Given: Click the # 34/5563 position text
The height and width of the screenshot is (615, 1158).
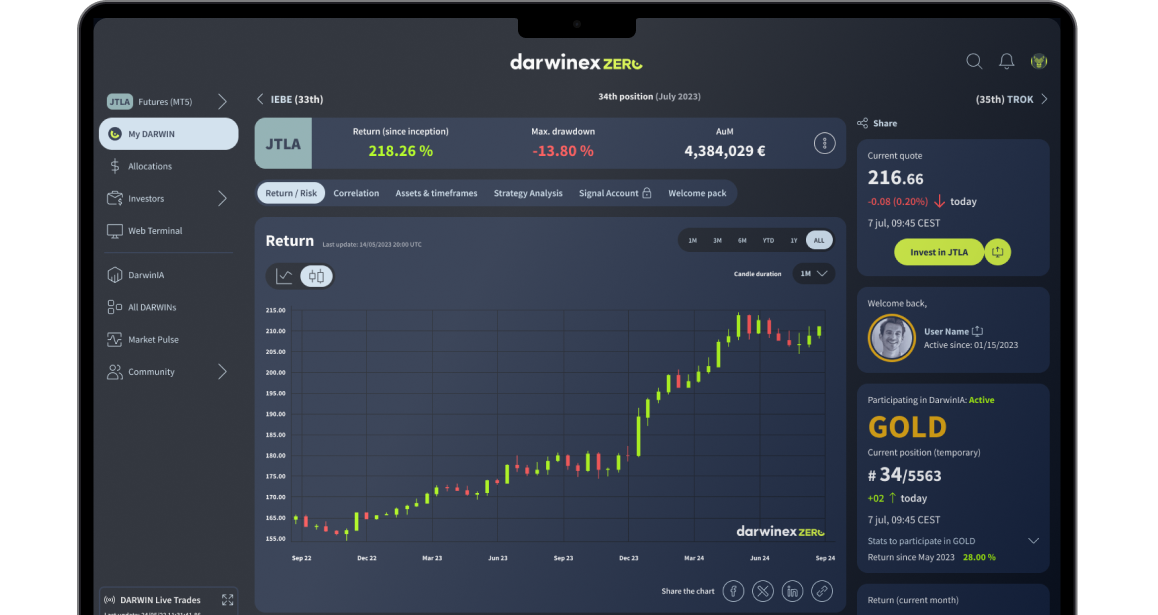Looking at the screenshot, I should pyautogui.click(x=904, y=475).
